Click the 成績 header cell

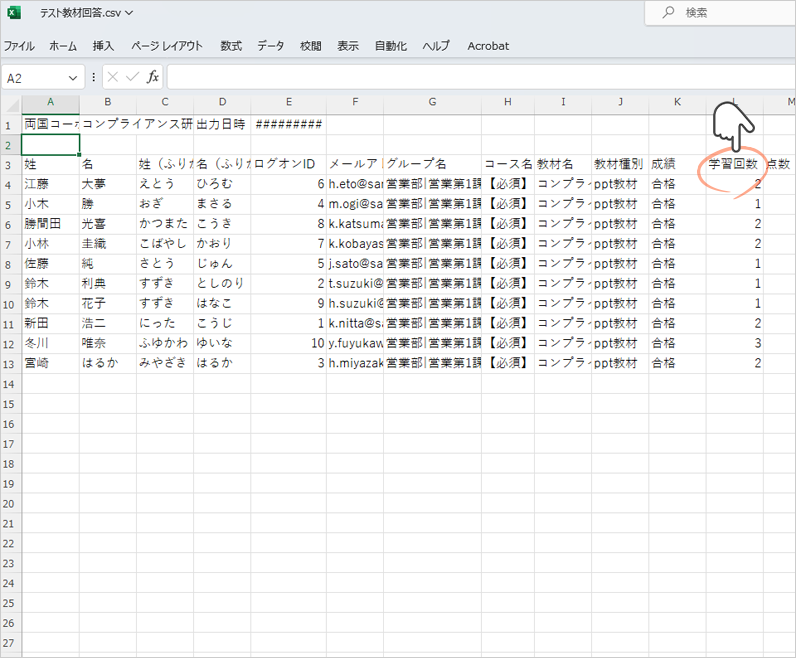click(x=677, y=164)
